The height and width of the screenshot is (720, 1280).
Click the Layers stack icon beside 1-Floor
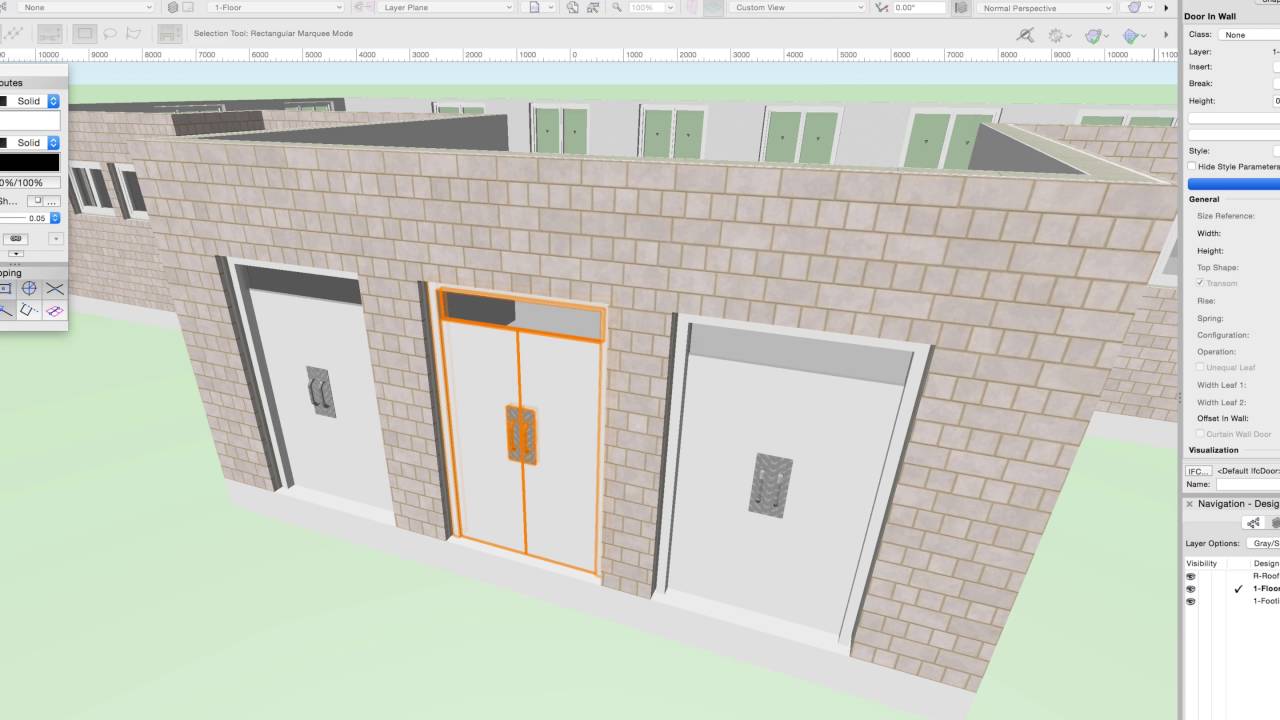pos(173,7)
